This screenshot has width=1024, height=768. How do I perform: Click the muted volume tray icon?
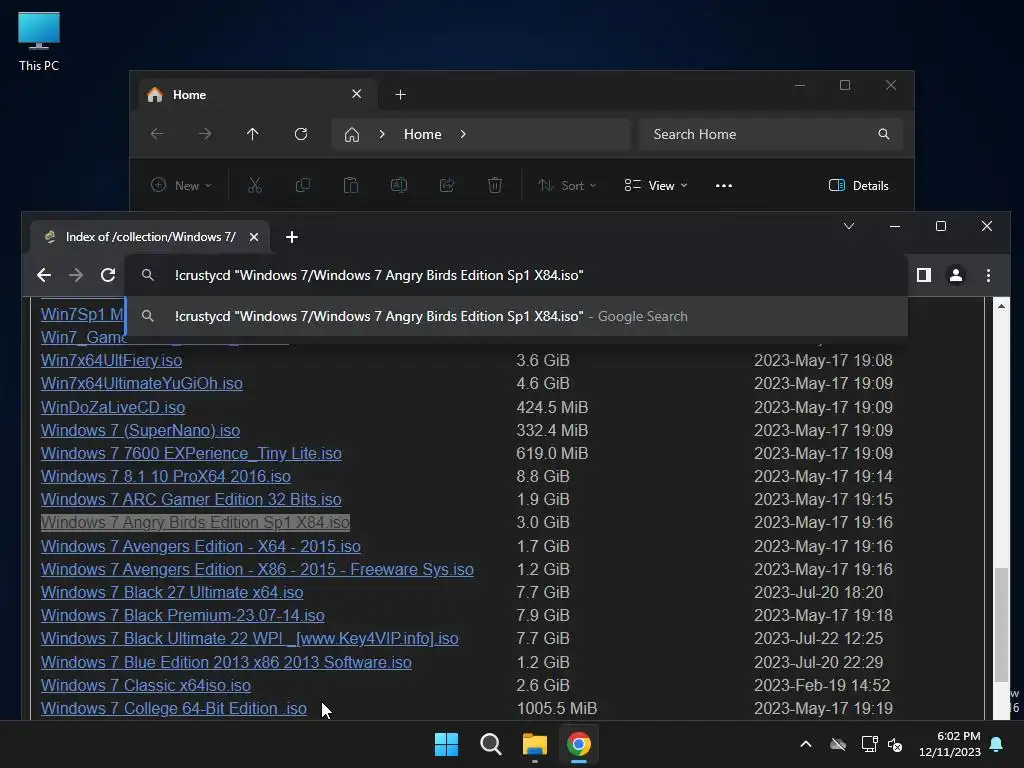click(x=895, y=744)
